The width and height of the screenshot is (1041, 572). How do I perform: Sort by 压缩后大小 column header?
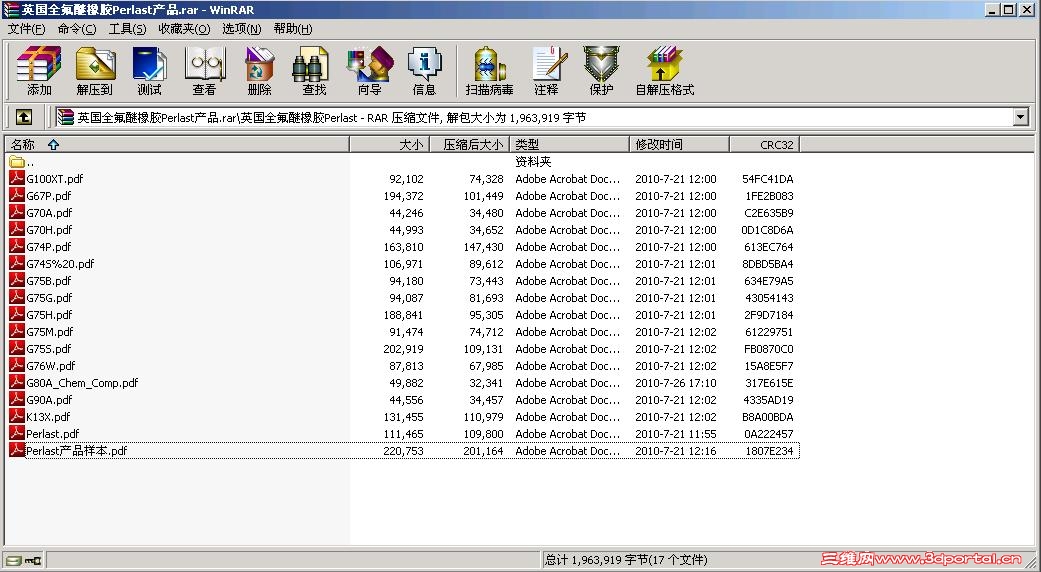pos(469,144)
